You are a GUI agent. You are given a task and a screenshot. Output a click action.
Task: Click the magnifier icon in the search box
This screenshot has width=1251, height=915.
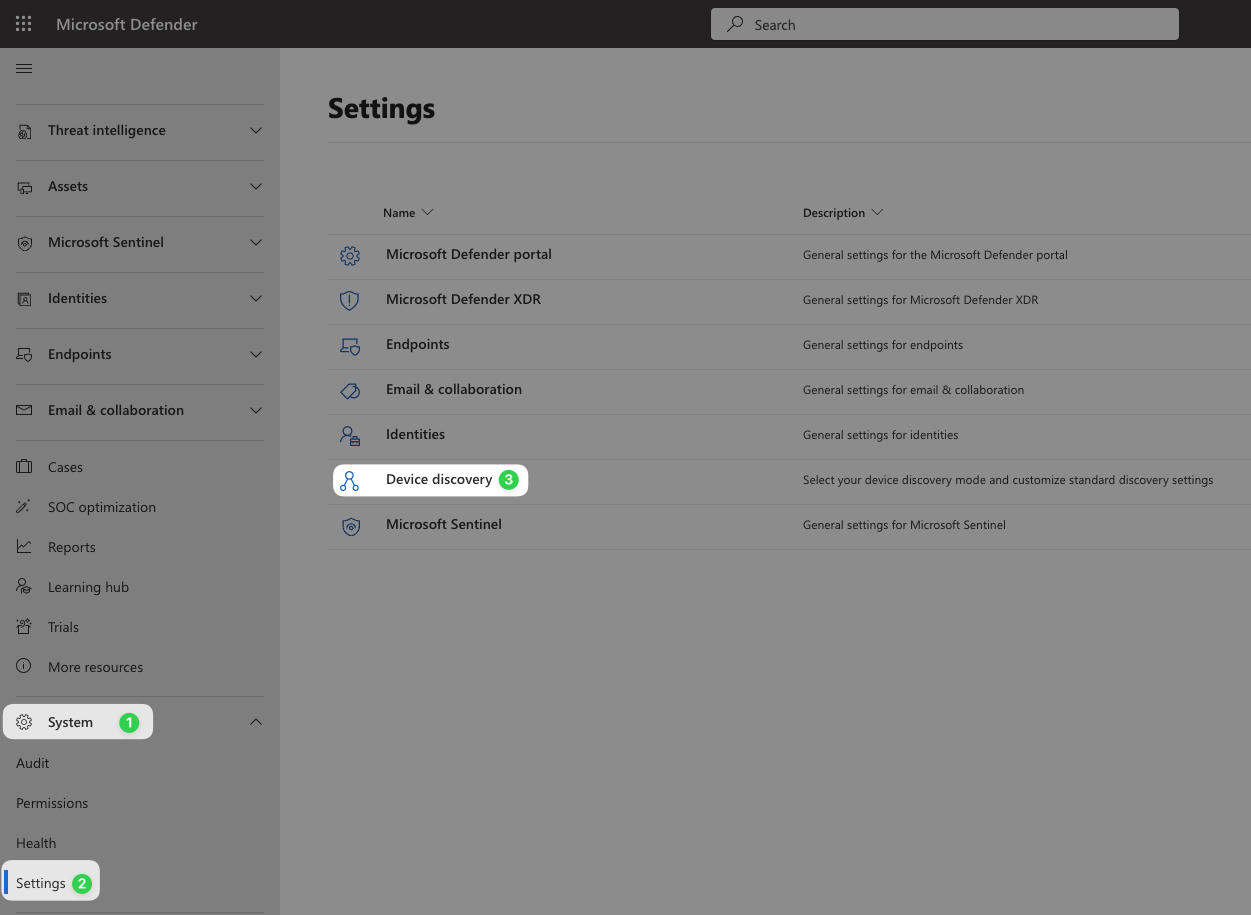click(x=735, y=24)
